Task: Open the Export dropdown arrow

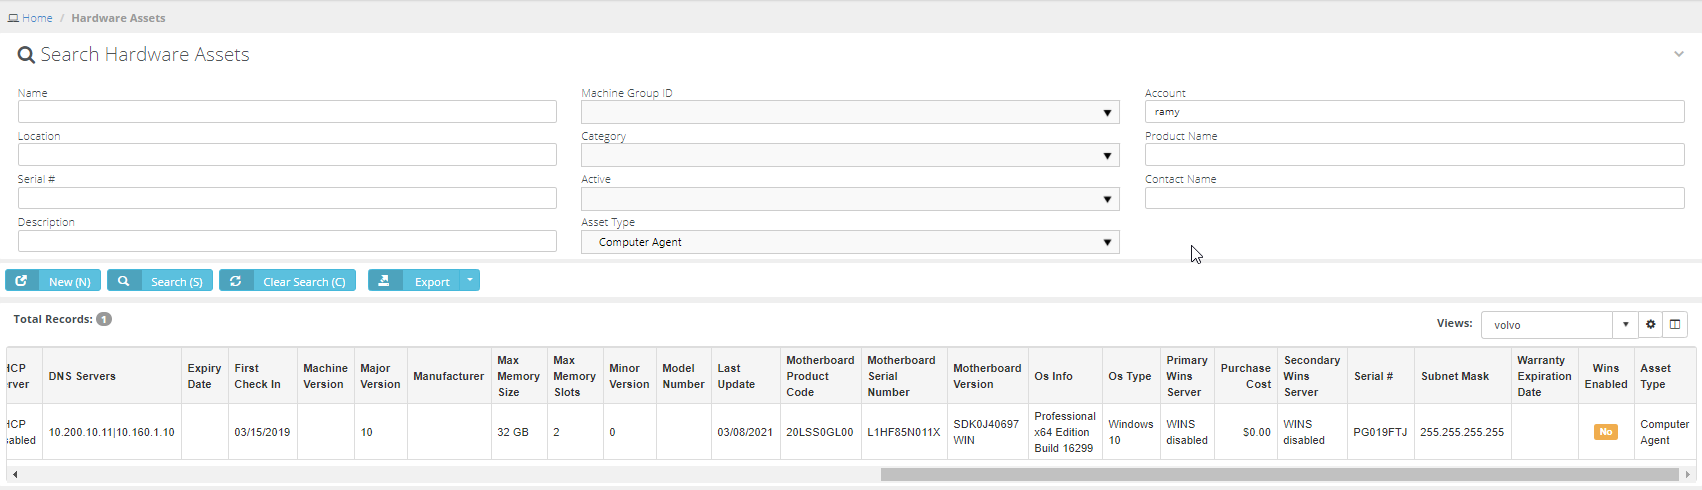Action: click(x=470, y=281)
